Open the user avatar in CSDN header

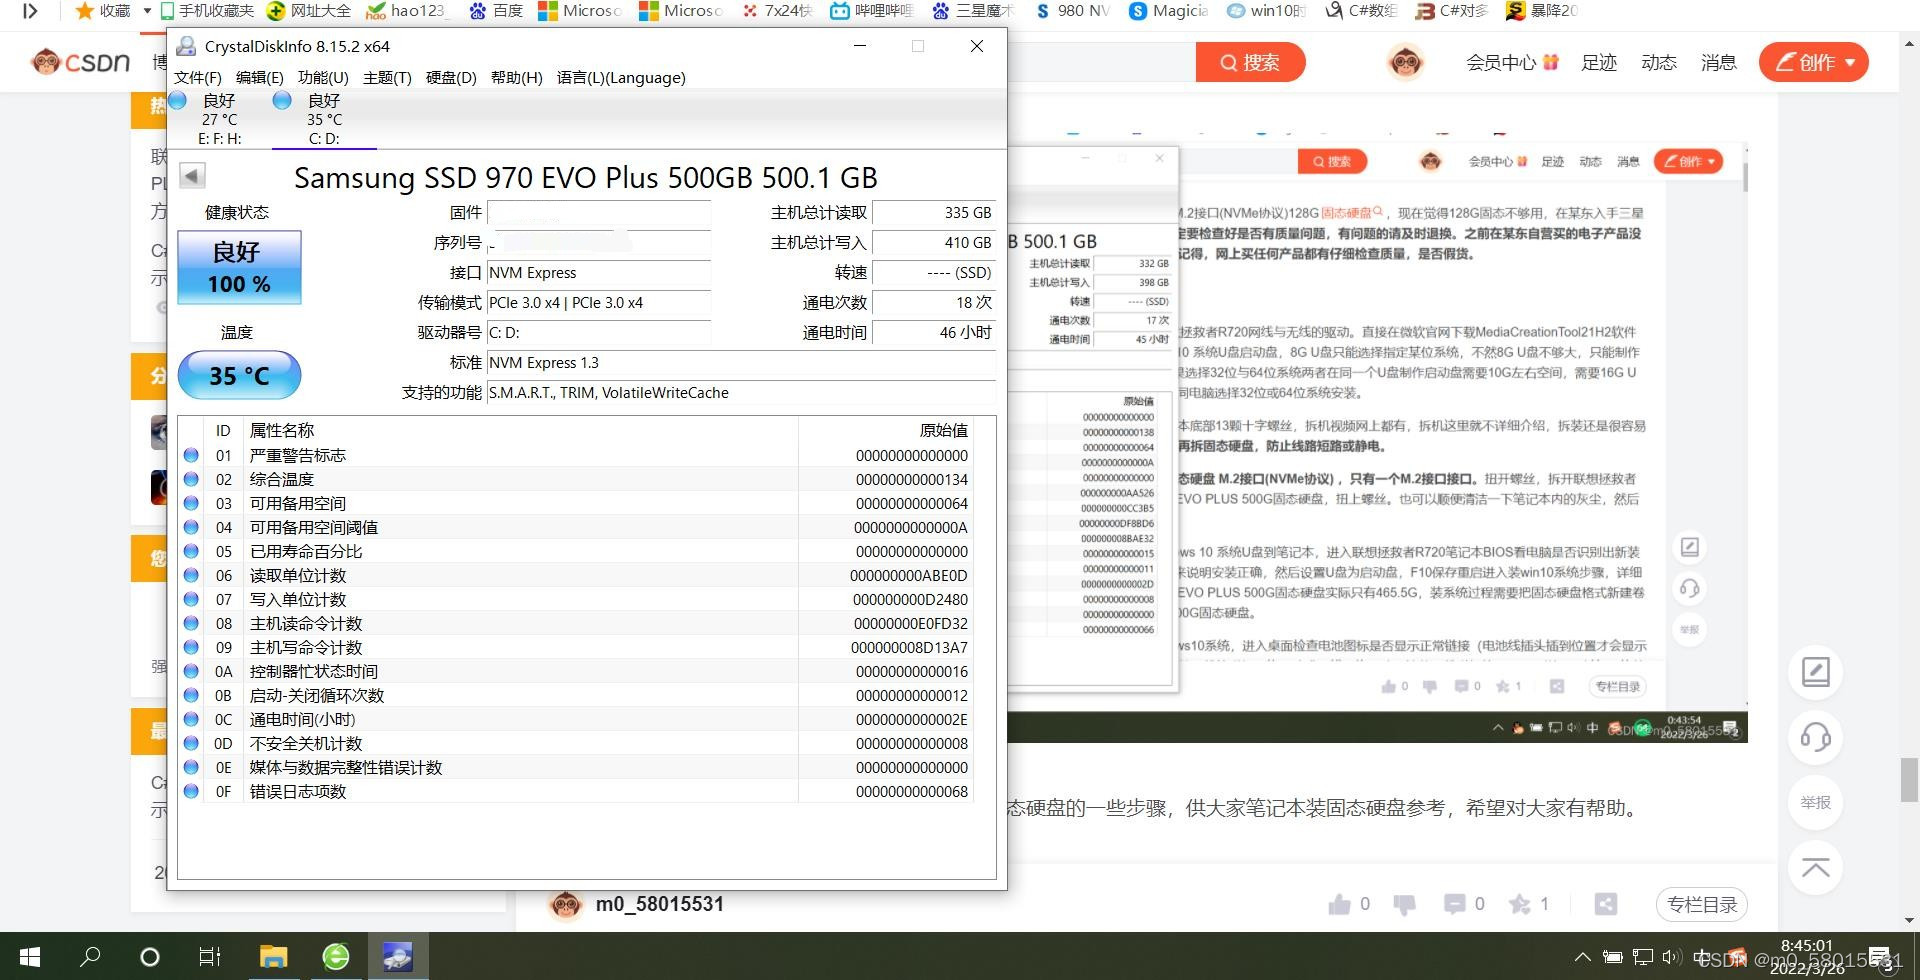(x=1406, y=63)
